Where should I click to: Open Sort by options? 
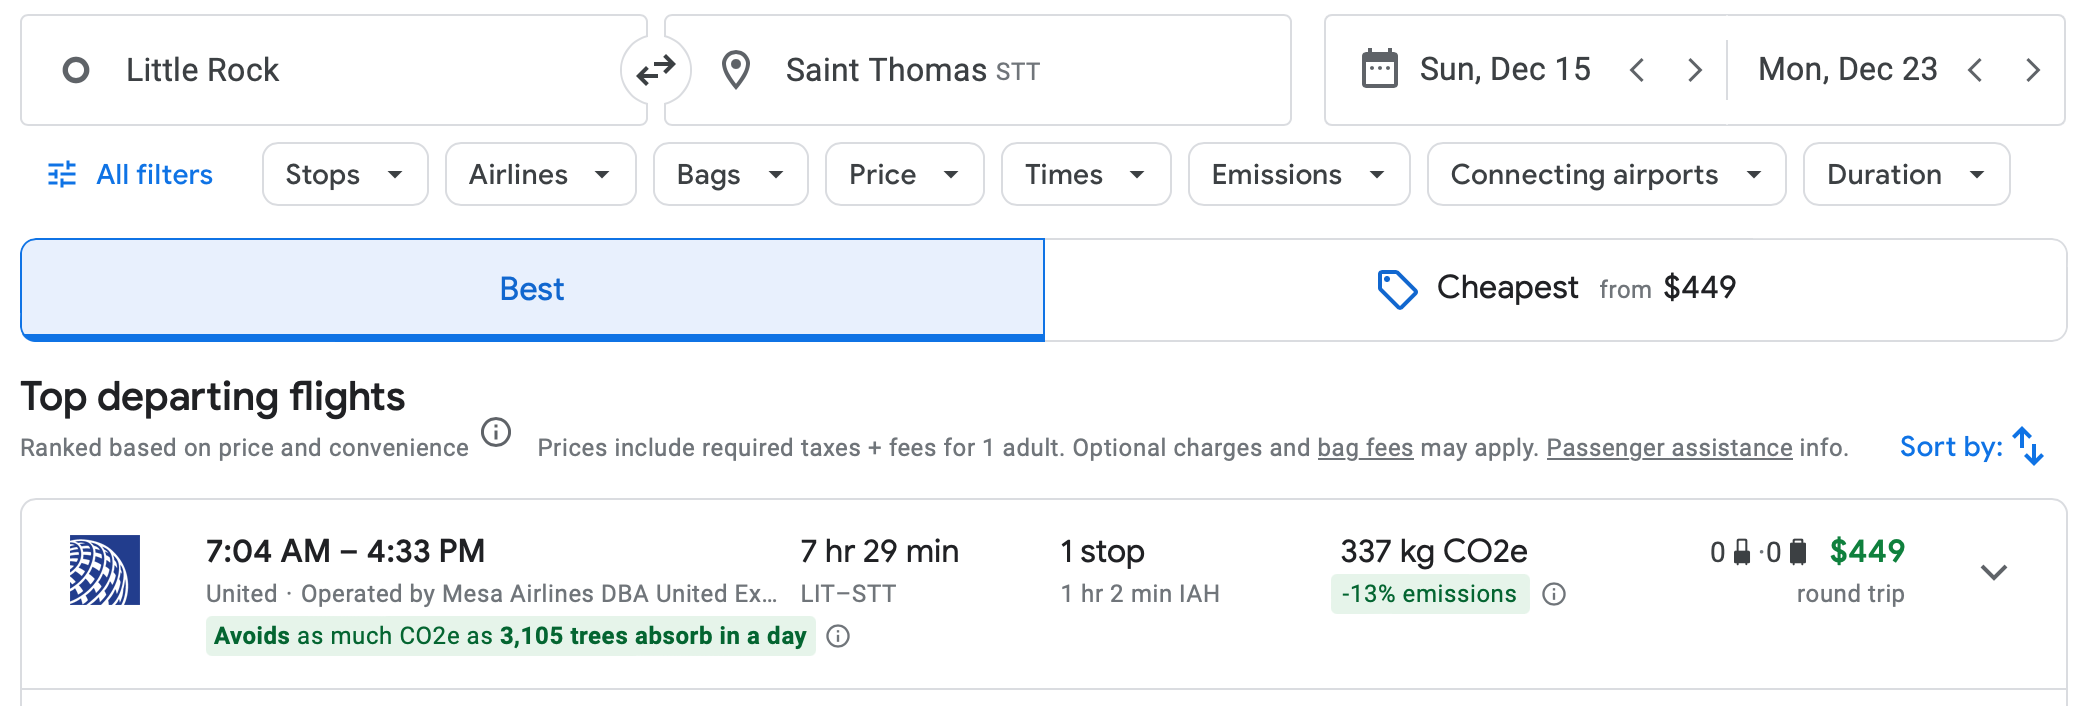(x=1971, y=447)
